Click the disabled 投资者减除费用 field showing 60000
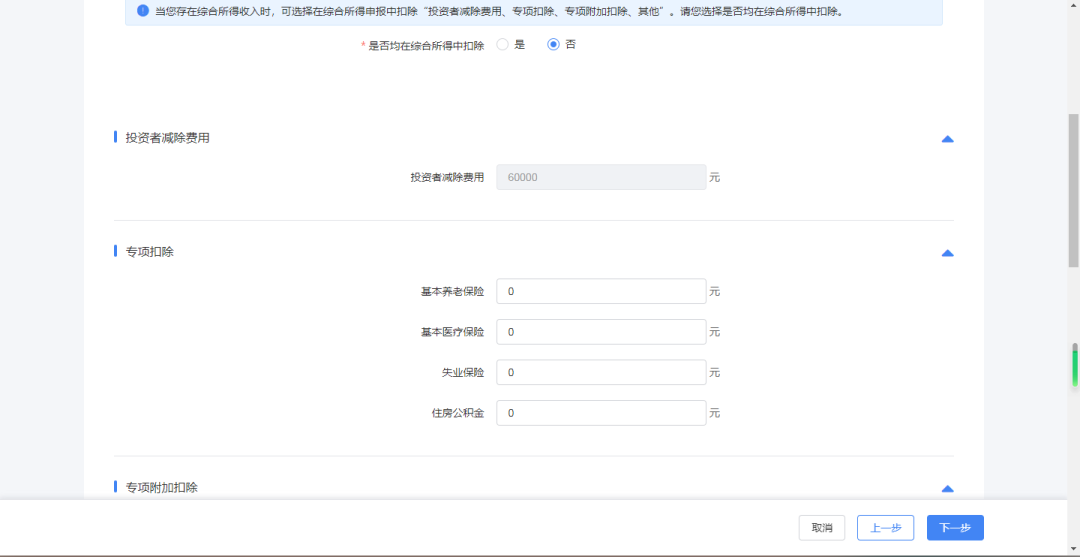 click(x=601, y=177)
